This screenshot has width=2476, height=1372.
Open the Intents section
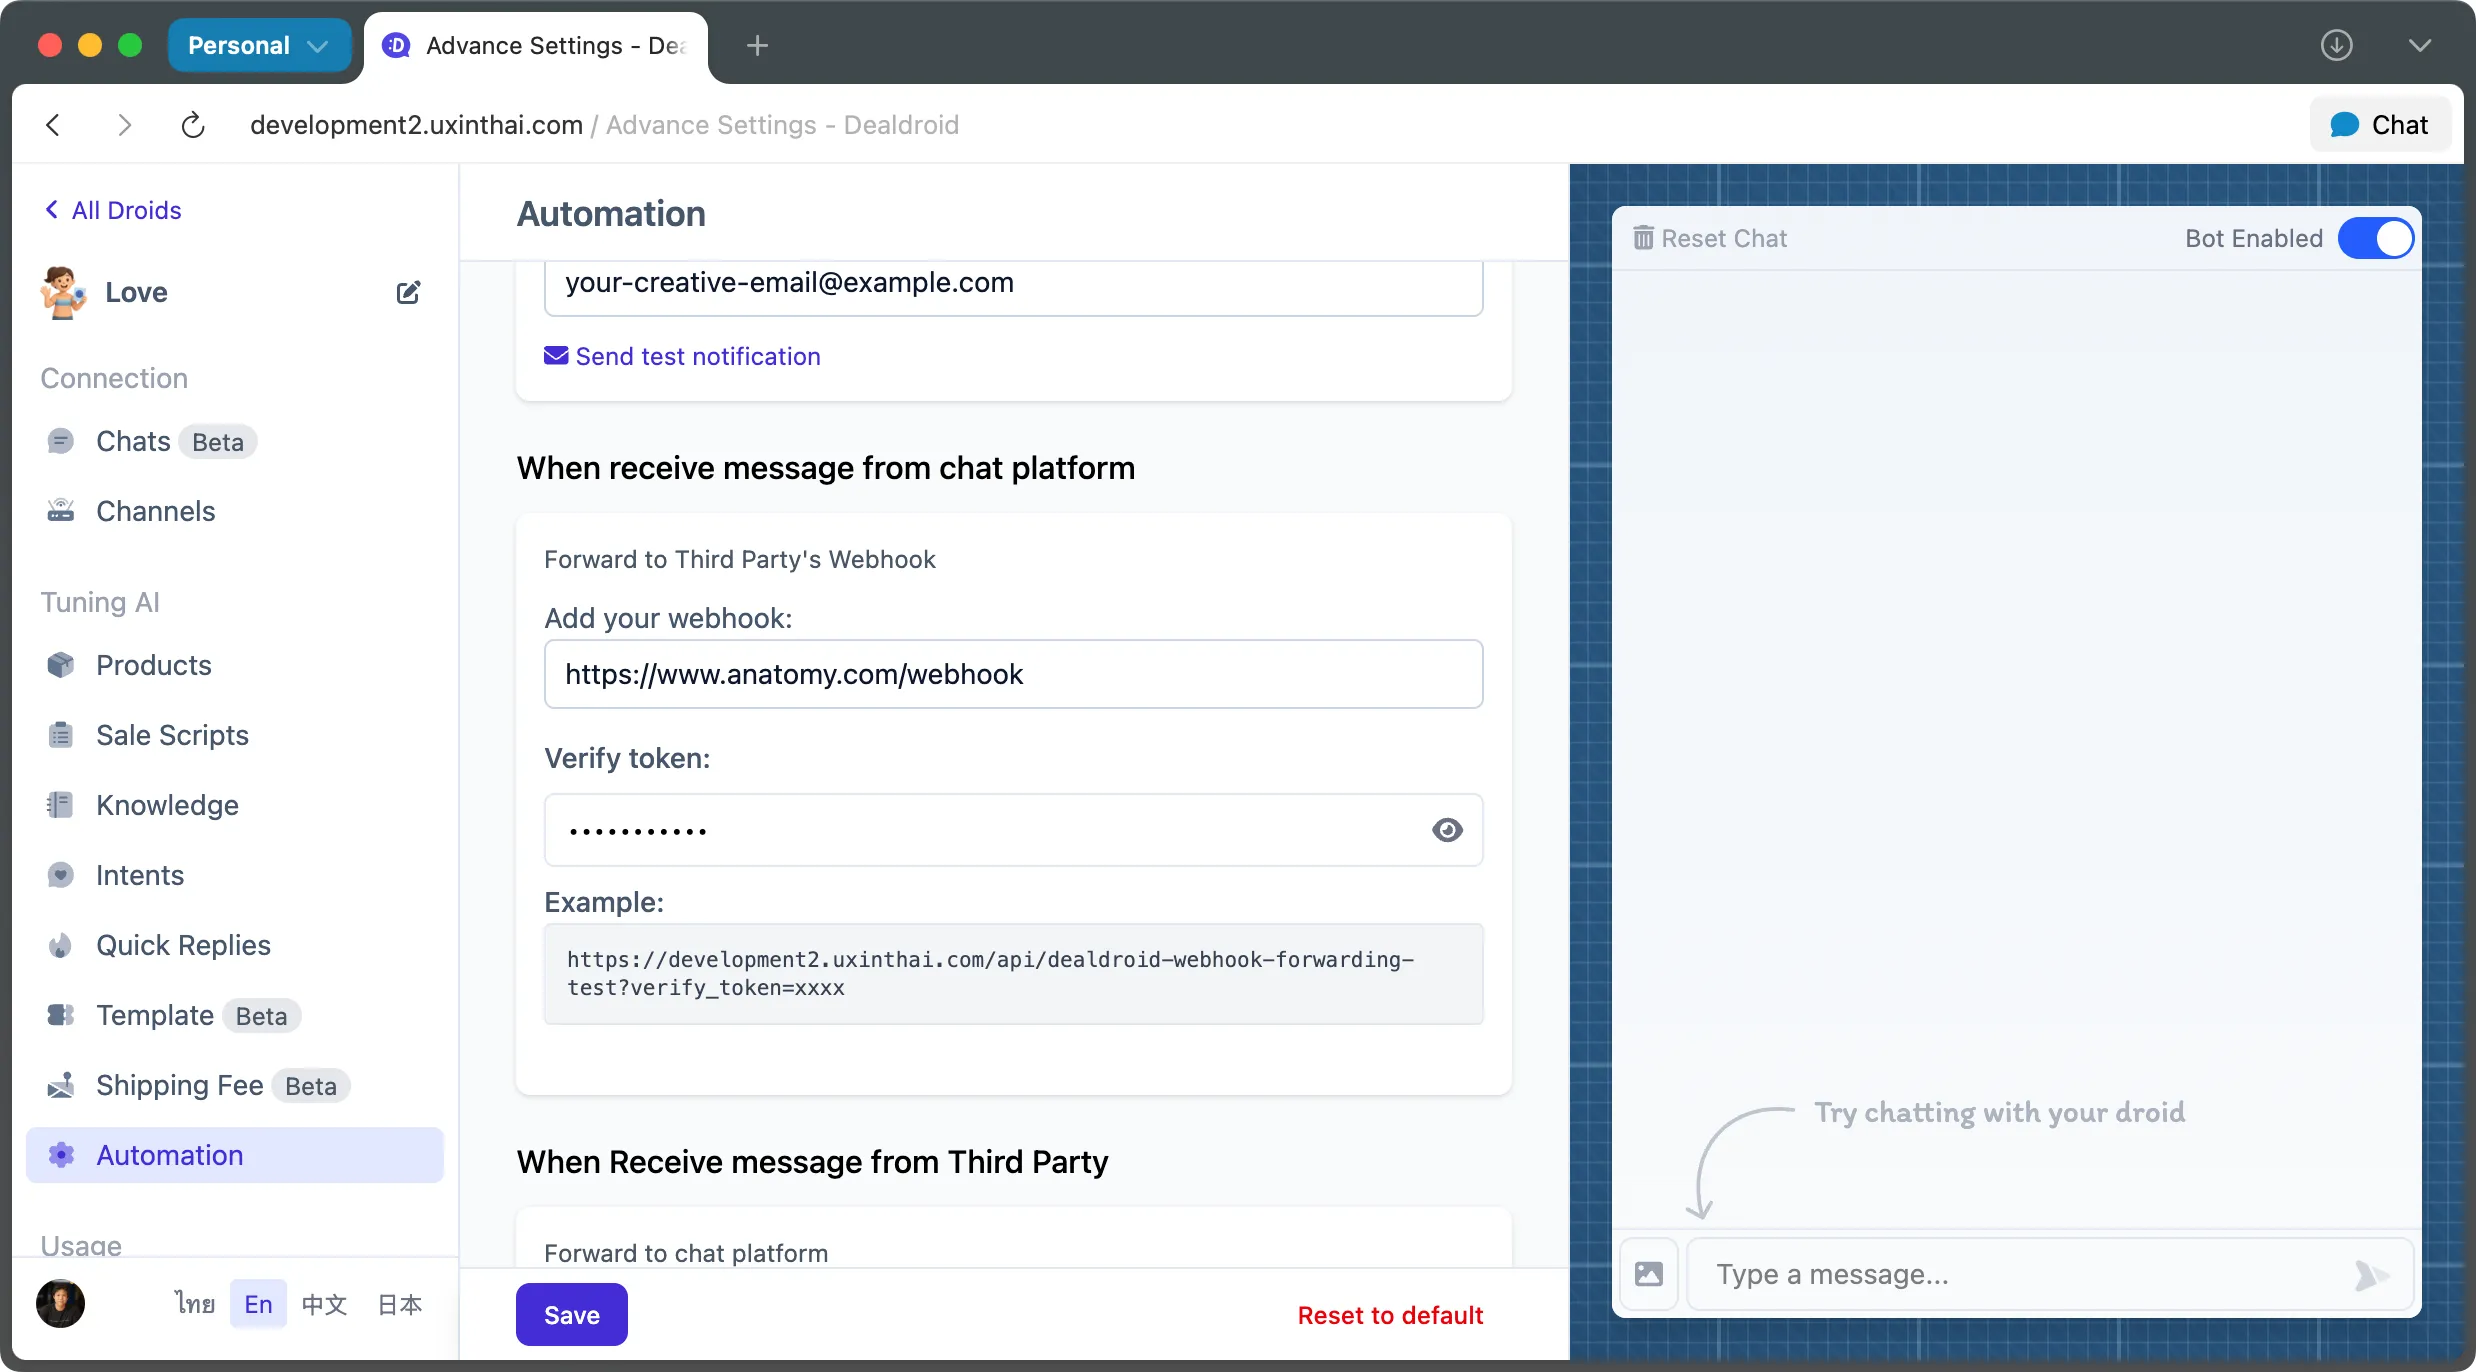pyautogui.click(x=141, y=874)
